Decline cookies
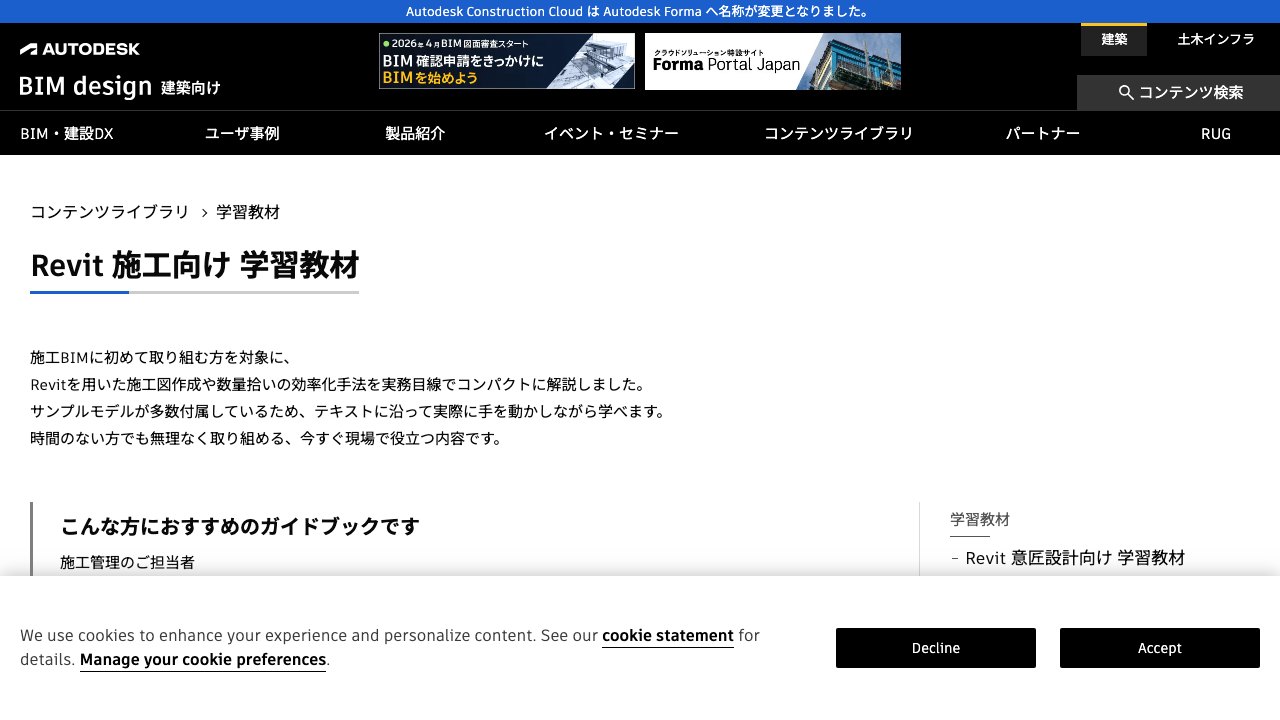This screenshot has height=720, width=1280. tap(936, 648)
